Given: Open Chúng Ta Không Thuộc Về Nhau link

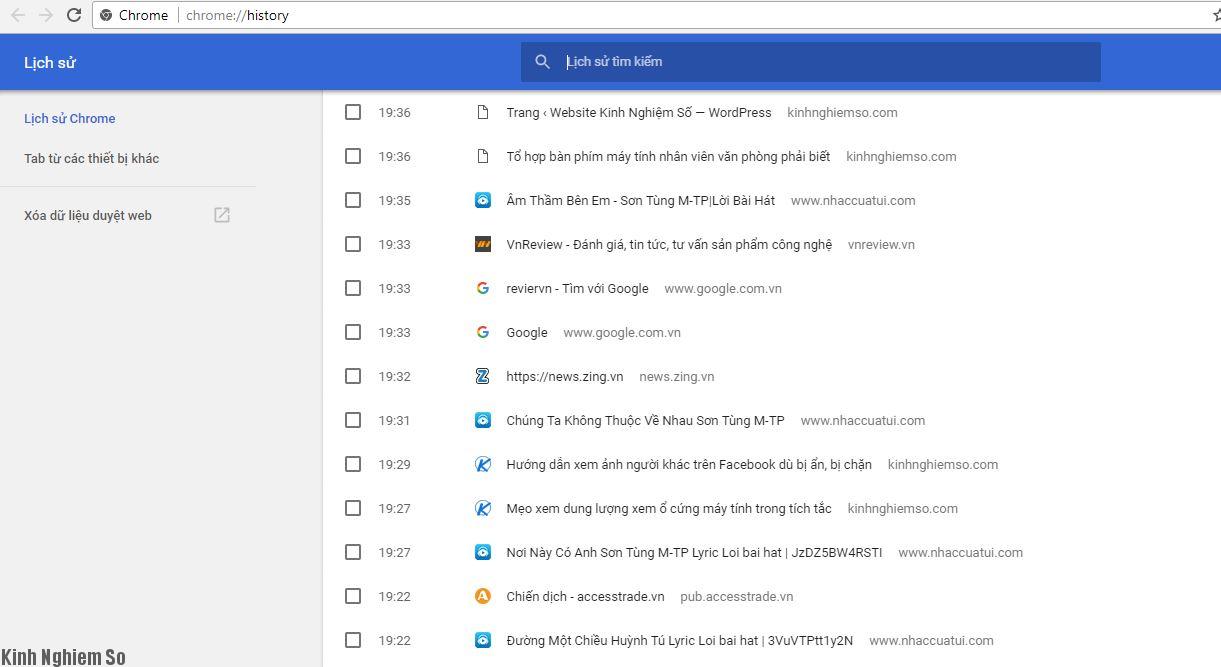Looking at the screenshot, I should tap(645, 420).
